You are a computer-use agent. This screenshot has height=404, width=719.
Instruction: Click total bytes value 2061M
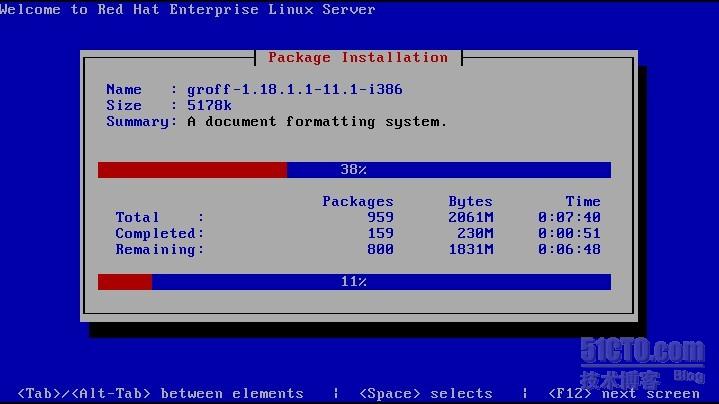(471, 217)
